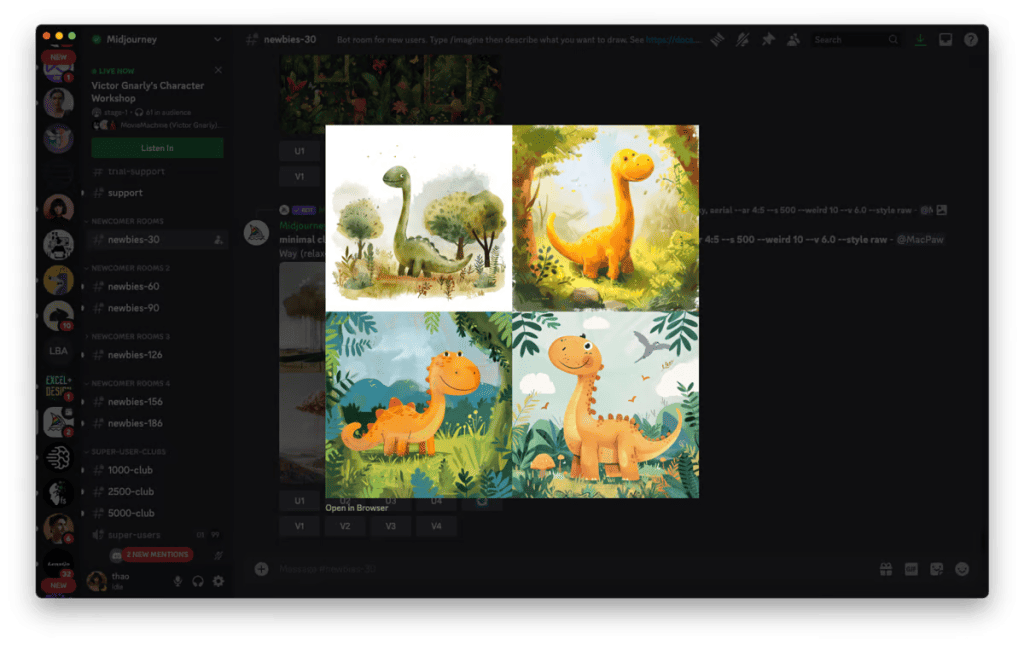Open the help question mark icon
This screenshot has height=645, width=1024.
[x=971, y=40]
